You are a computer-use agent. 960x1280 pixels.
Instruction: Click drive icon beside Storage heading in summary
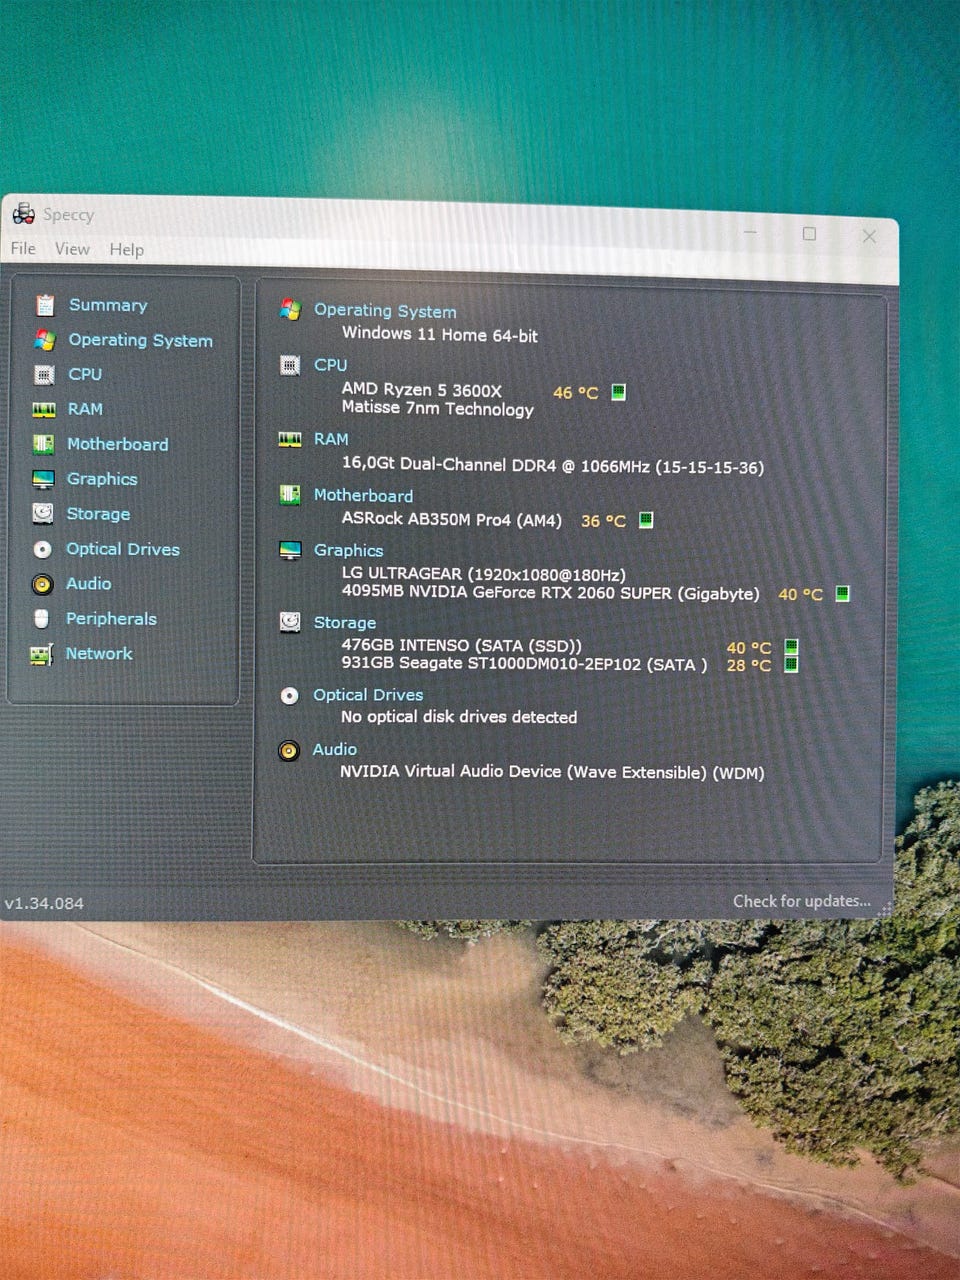click(290, 622)
